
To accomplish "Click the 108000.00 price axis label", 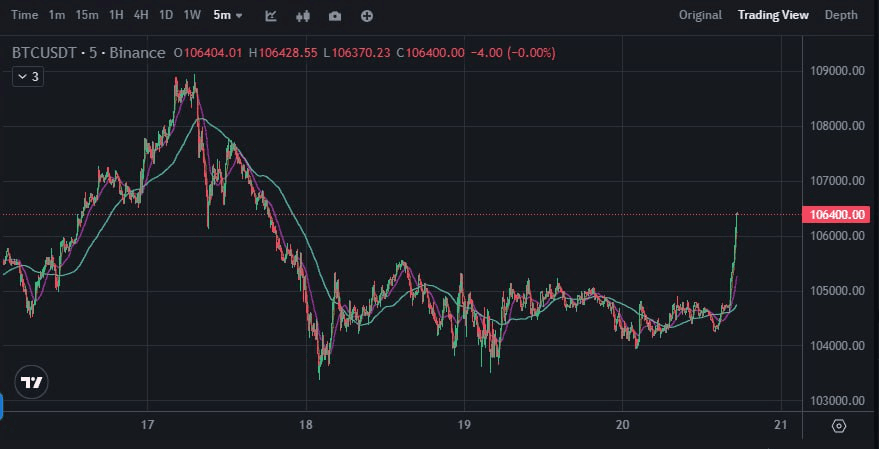I will coord(837,126).
